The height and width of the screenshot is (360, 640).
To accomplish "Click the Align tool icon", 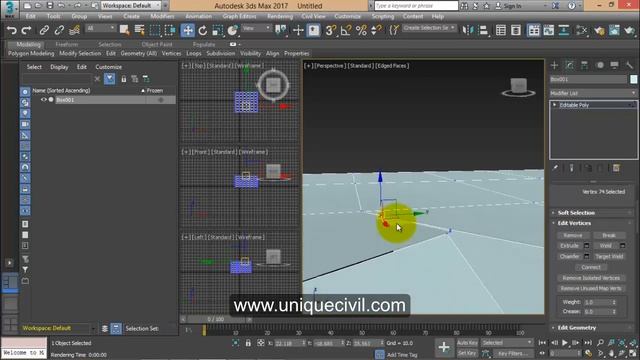I will (483, 30).
